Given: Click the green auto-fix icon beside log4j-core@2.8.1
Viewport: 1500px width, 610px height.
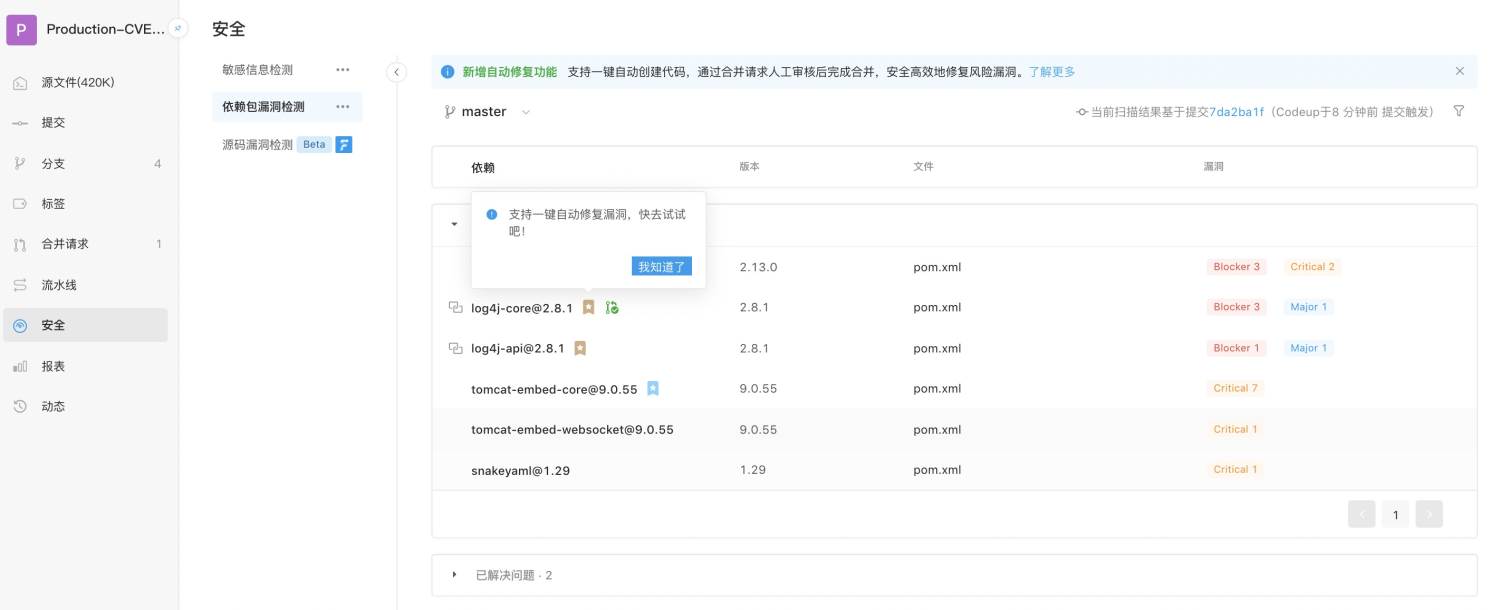Looking at the screenshot, I should click(612, 307).
